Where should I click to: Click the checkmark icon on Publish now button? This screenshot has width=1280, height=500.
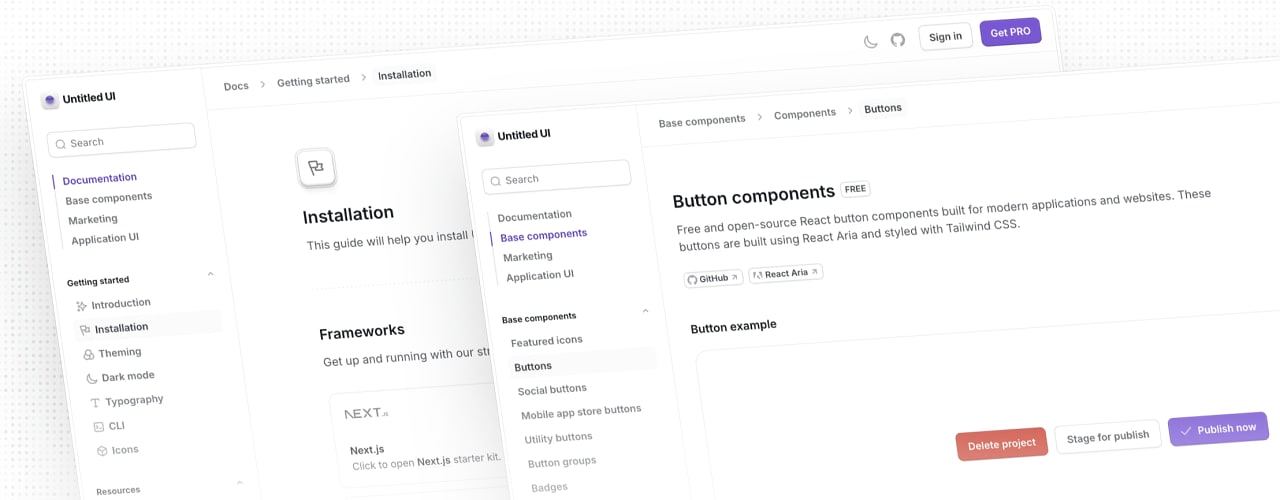(1186, 431)
